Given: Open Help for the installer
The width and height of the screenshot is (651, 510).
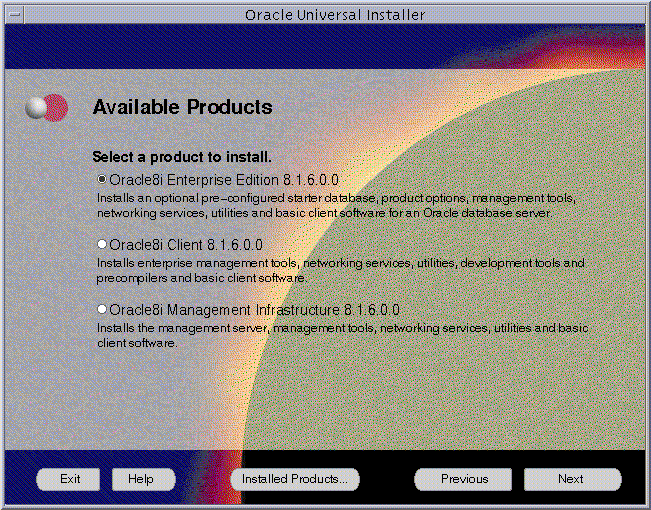Looking at the screenshot, I should [x=144, y=479].
